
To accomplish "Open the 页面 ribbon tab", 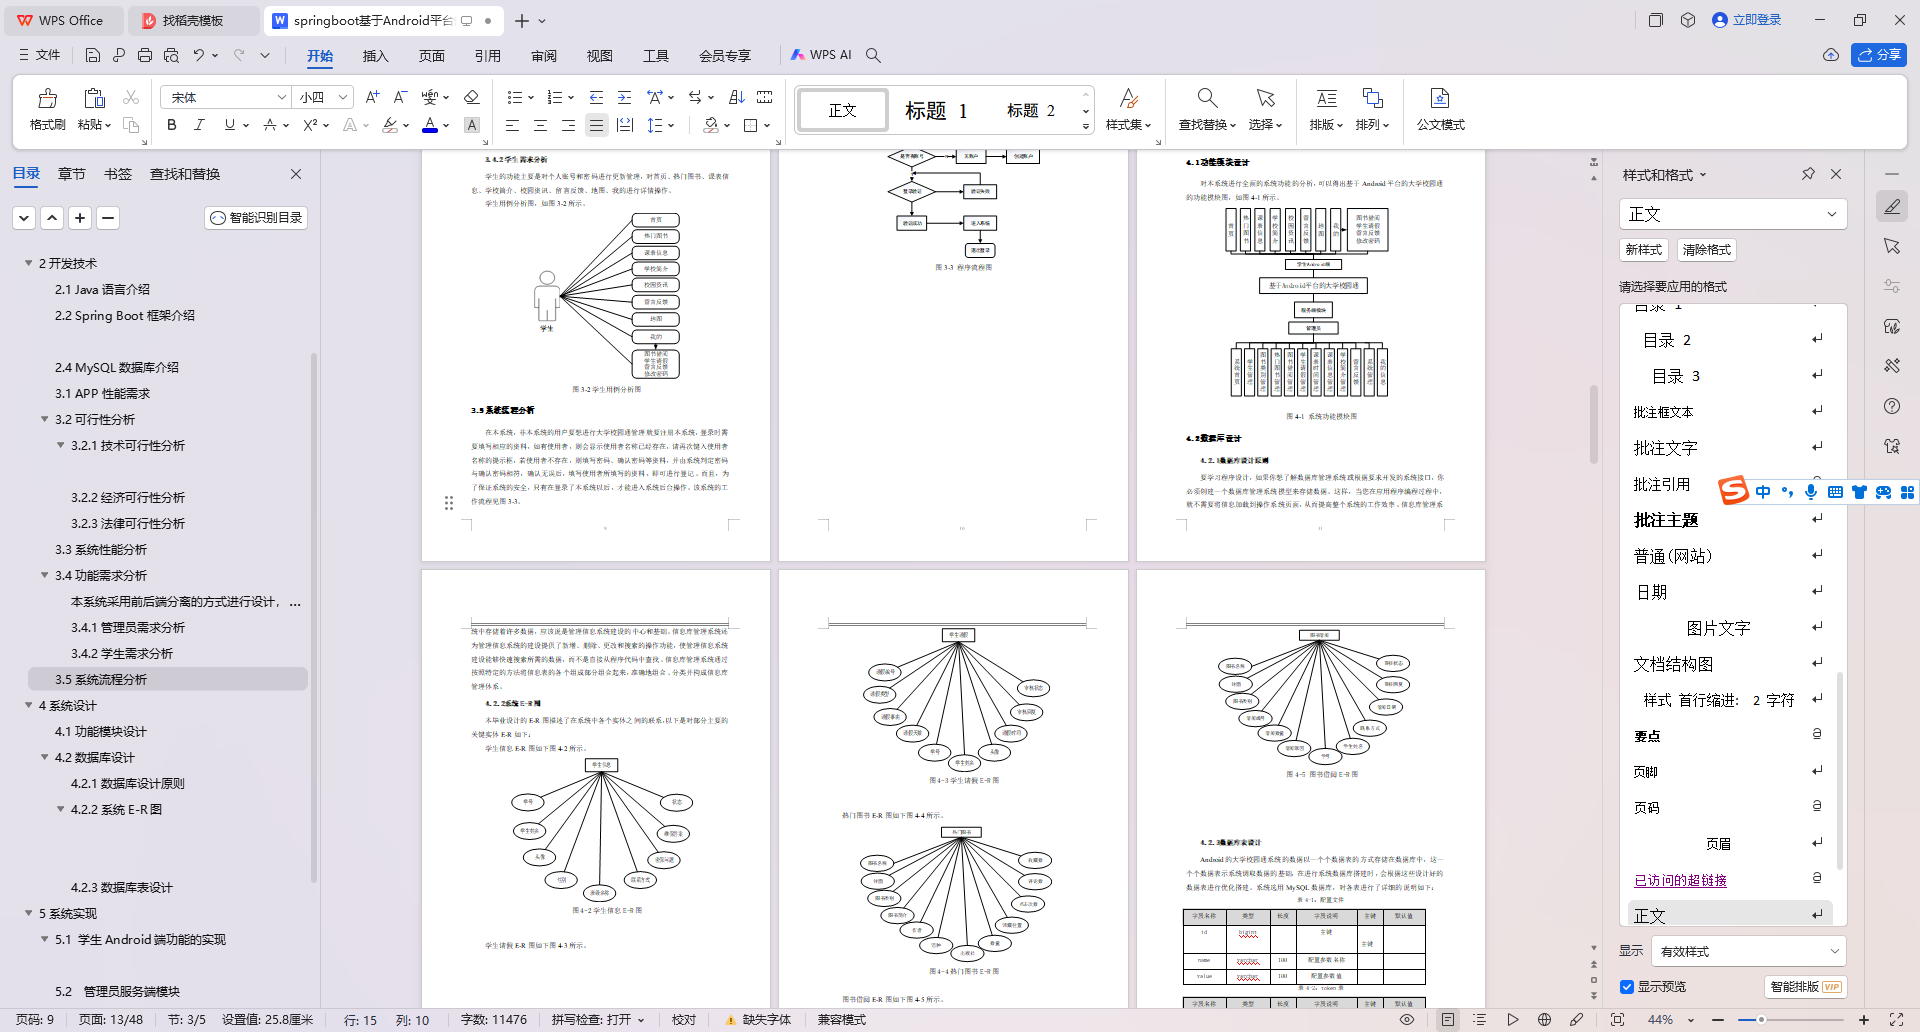I will pos(431,56).
